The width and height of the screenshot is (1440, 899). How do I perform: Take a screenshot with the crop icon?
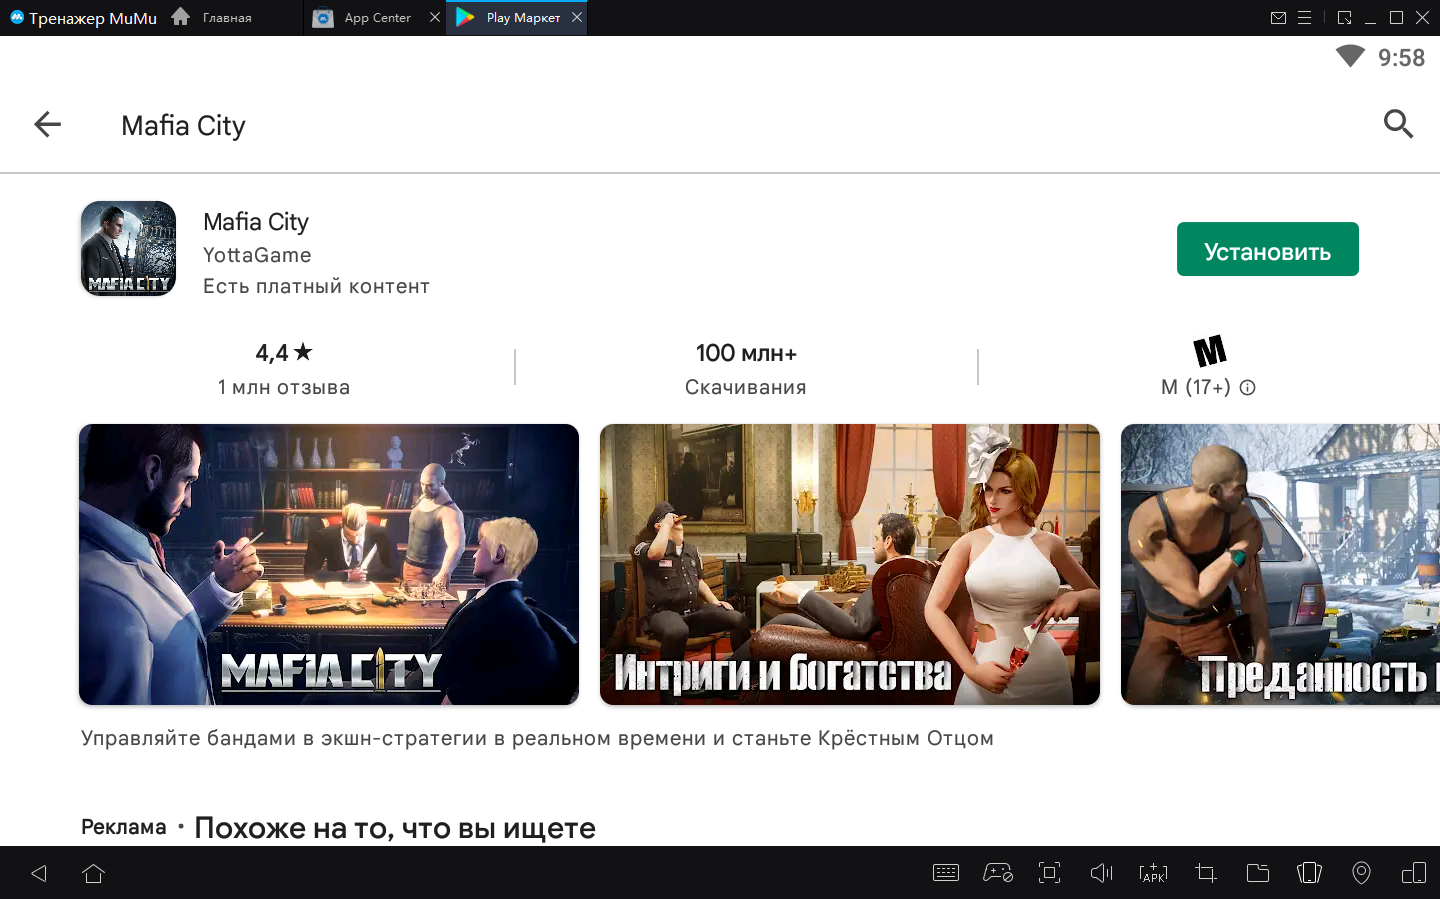[x=1205, y=873]
